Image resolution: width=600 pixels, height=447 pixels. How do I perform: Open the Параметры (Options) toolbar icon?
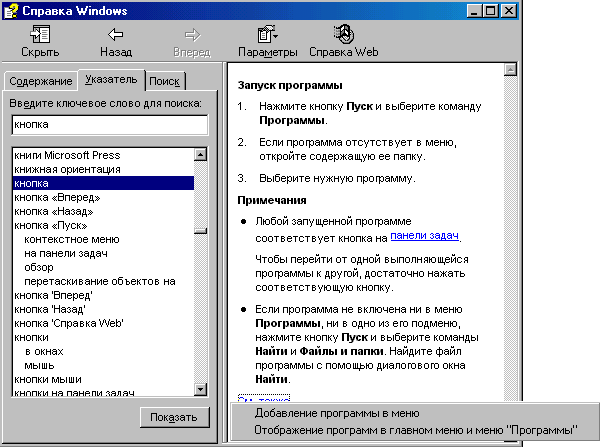tap(267, 34)
